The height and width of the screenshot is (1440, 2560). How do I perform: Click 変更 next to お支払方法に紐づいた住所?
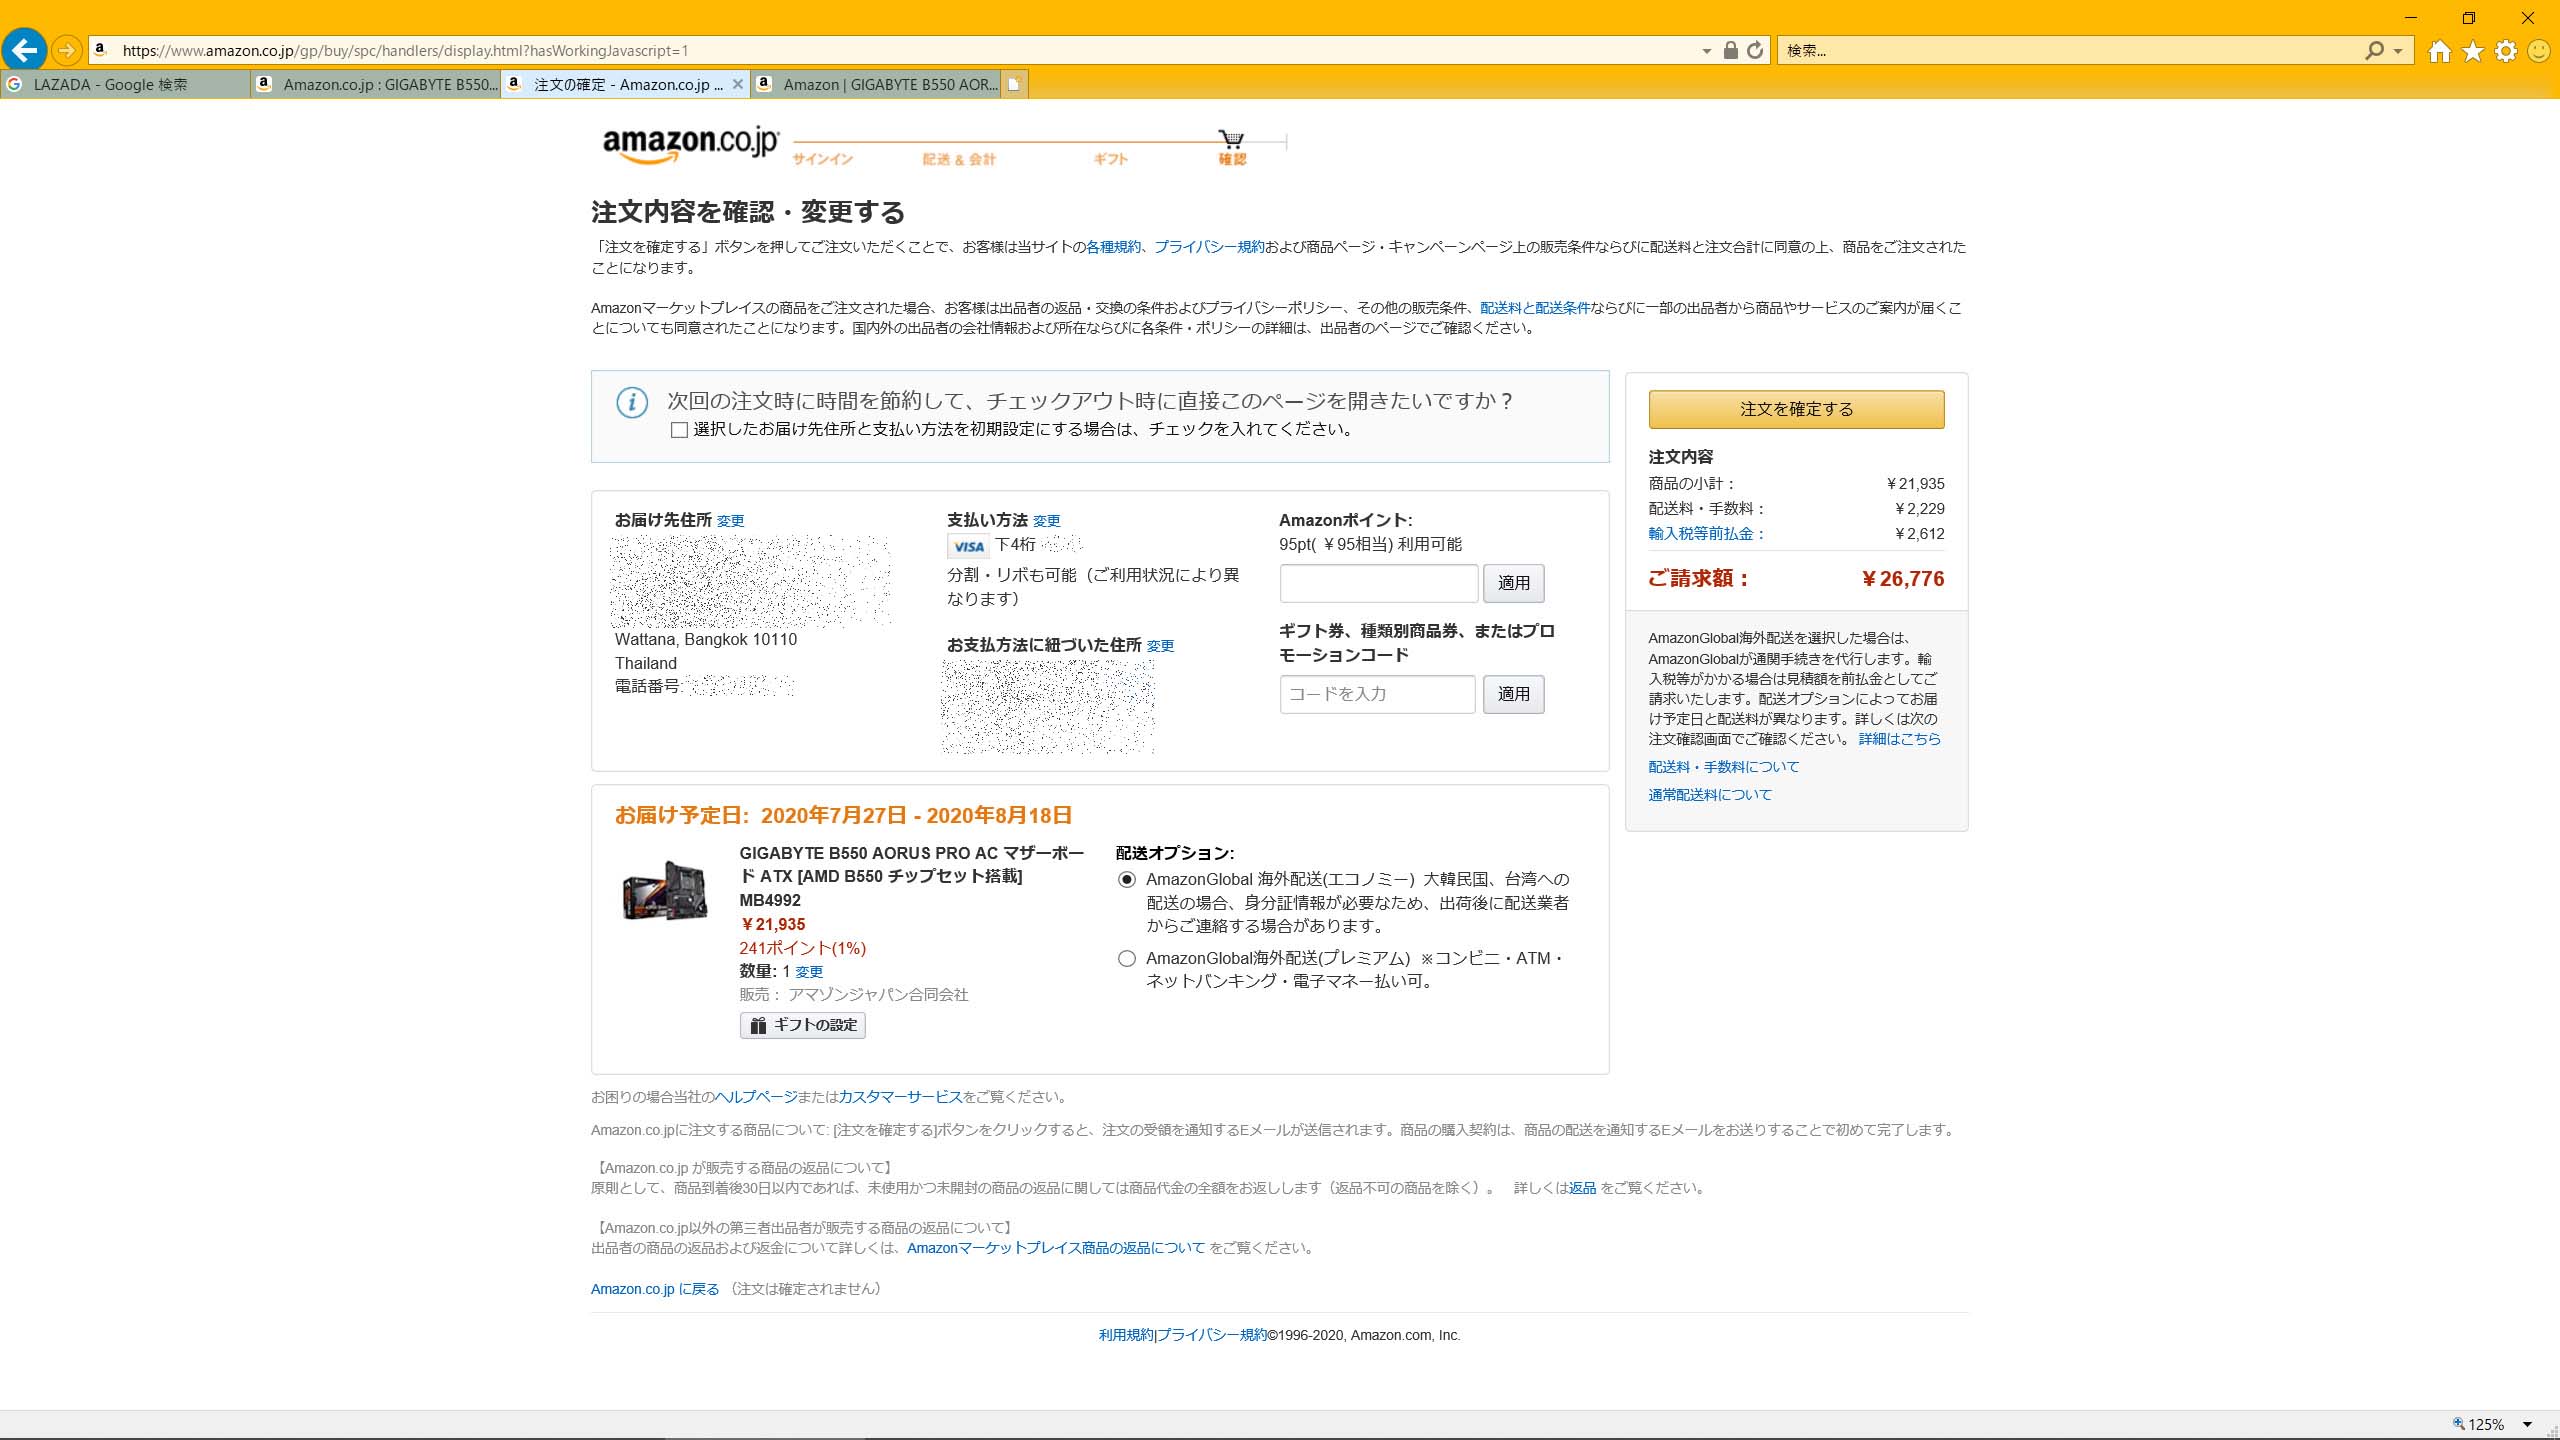pyautogui.click(x=1160, y=646)
